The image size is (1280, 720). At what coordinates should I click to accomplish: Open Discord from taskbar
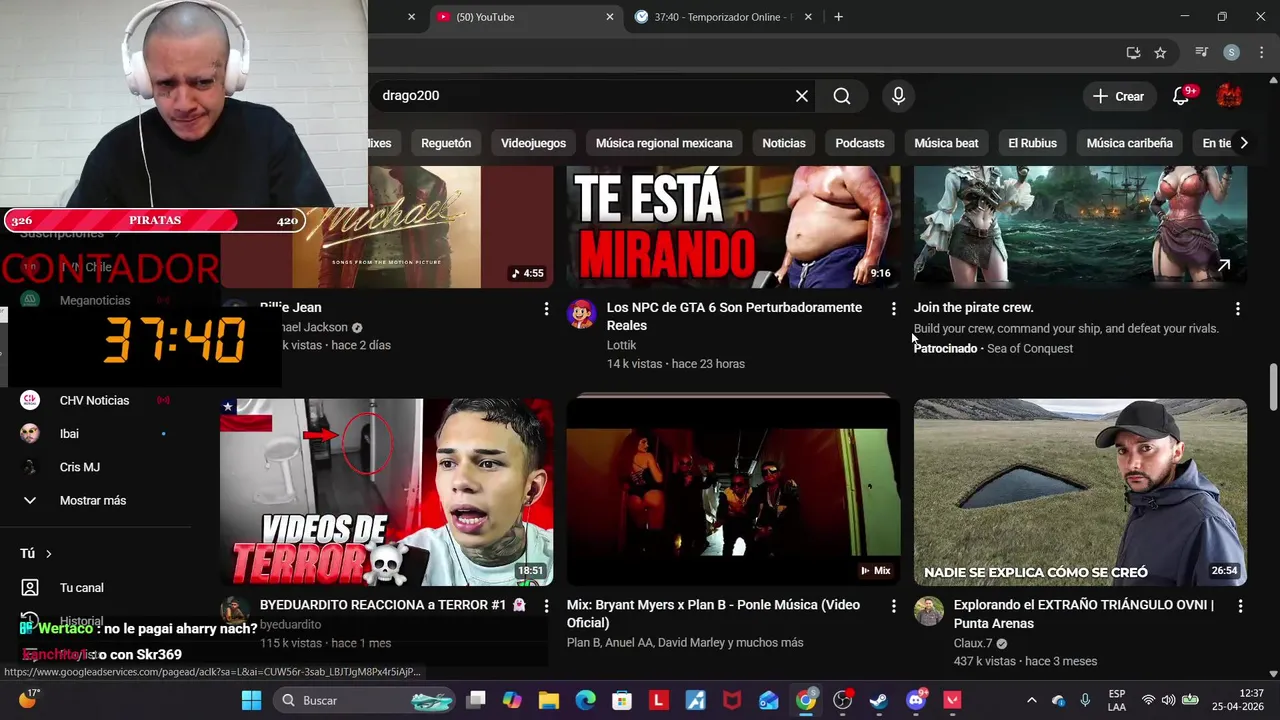pyautogui.click(x=915, y=700)
